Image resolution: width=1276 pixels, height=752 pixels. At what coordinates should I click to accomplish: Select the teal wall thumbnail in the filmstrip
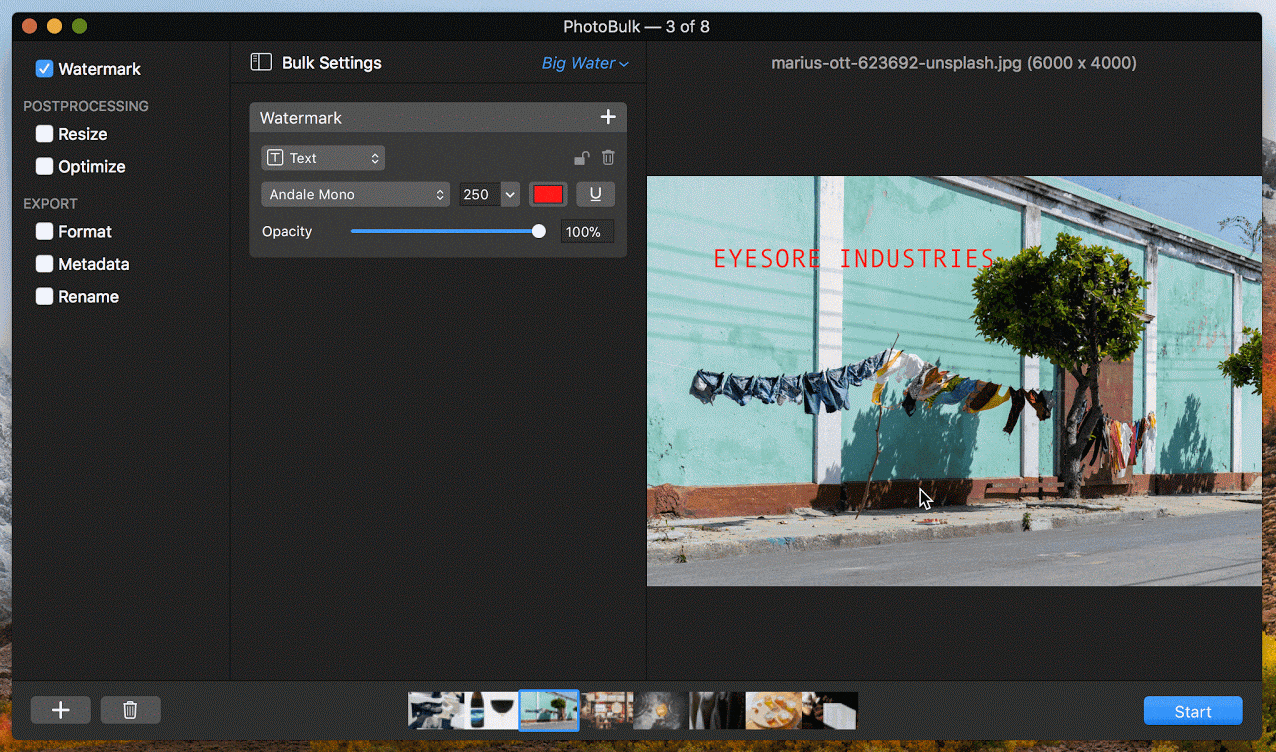coord(549,710)
